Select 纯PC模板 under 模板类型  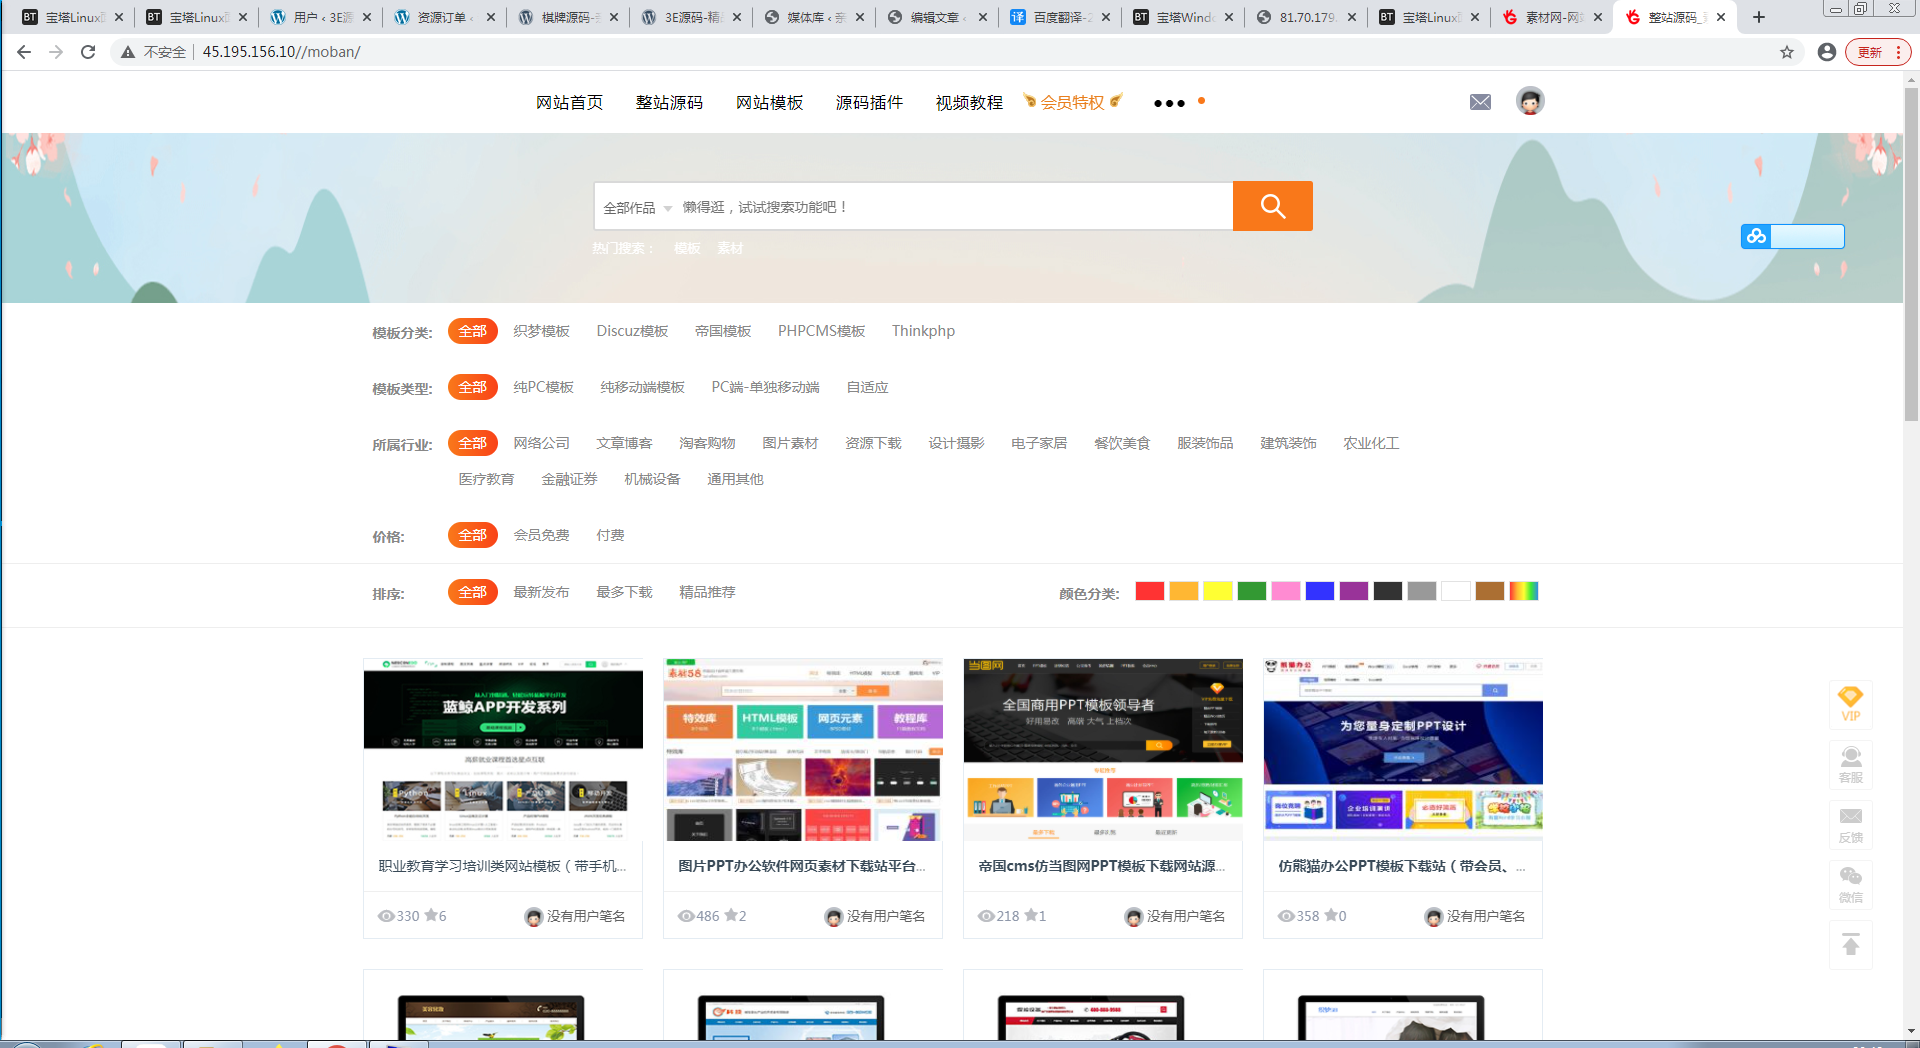tap(541, 386)
